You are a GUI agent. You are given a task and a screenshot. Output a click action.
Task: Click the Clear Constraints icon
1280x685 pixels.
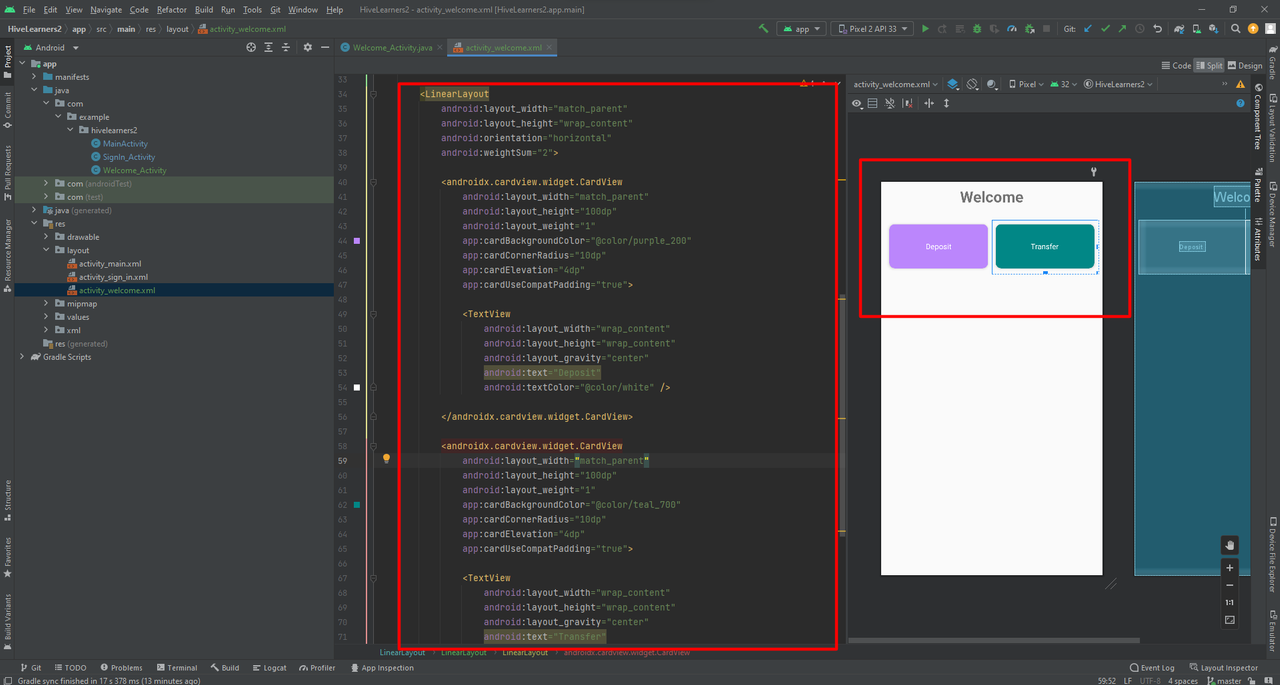(907, 103)
